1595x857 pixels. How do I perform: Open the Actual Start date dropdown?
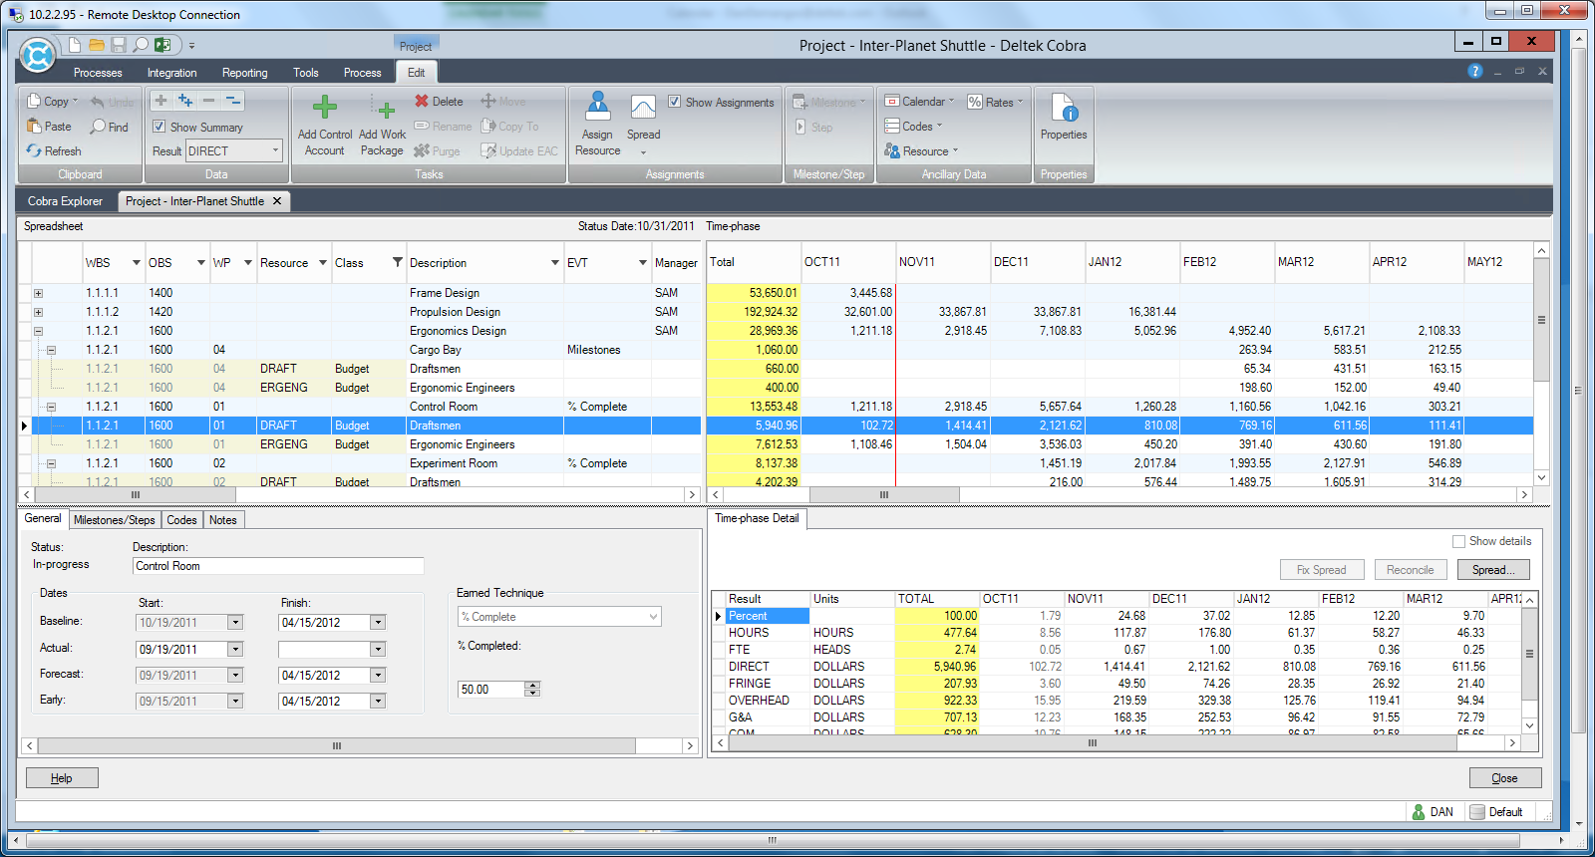[x=235, y=649]
